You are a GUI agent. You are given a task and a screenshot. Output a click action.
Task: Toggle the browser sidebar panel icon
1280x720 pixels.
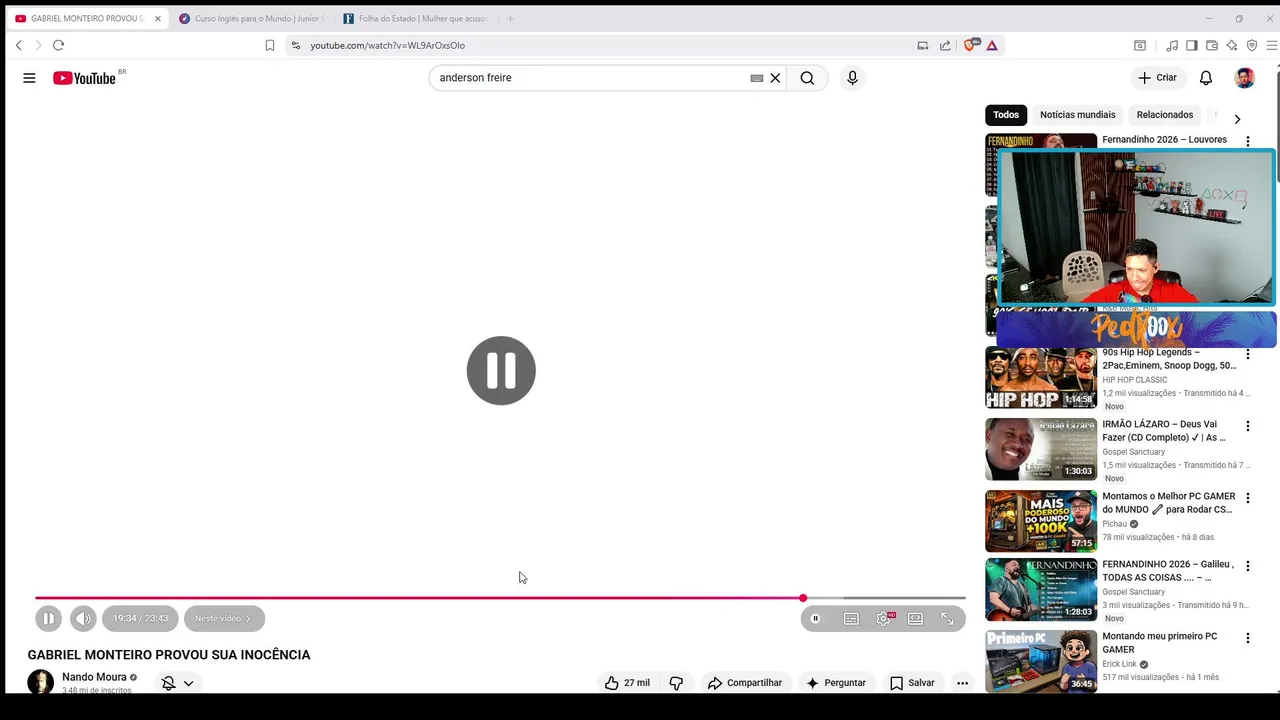[1192, 45]
